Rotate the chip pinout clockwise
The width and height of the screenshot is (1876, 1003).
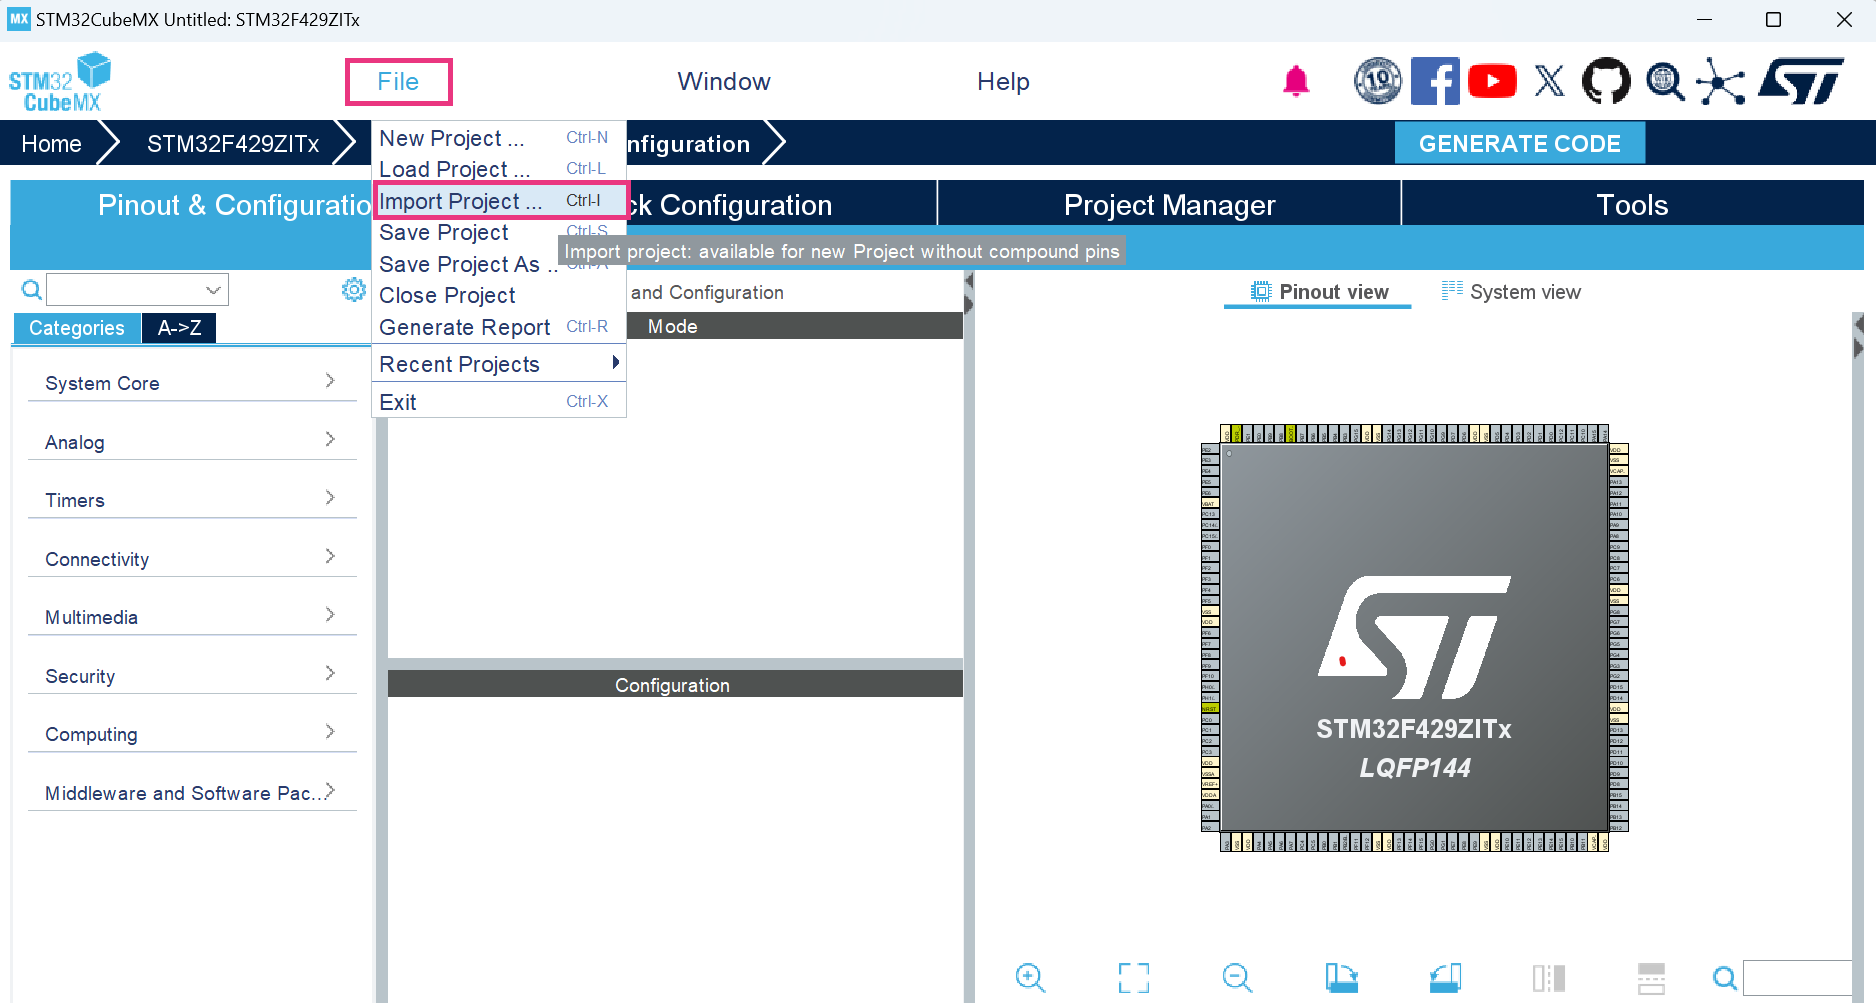tap(1341, 978)
